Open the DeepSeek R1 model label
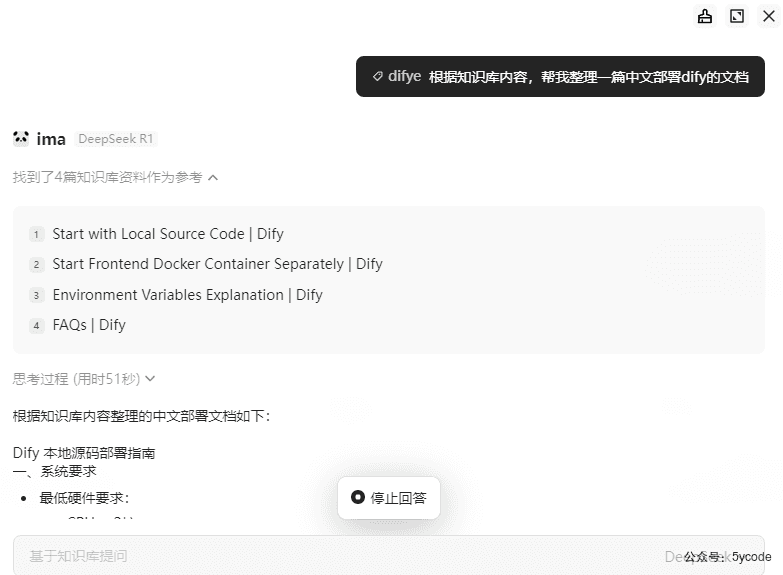 tap(116, 139)
